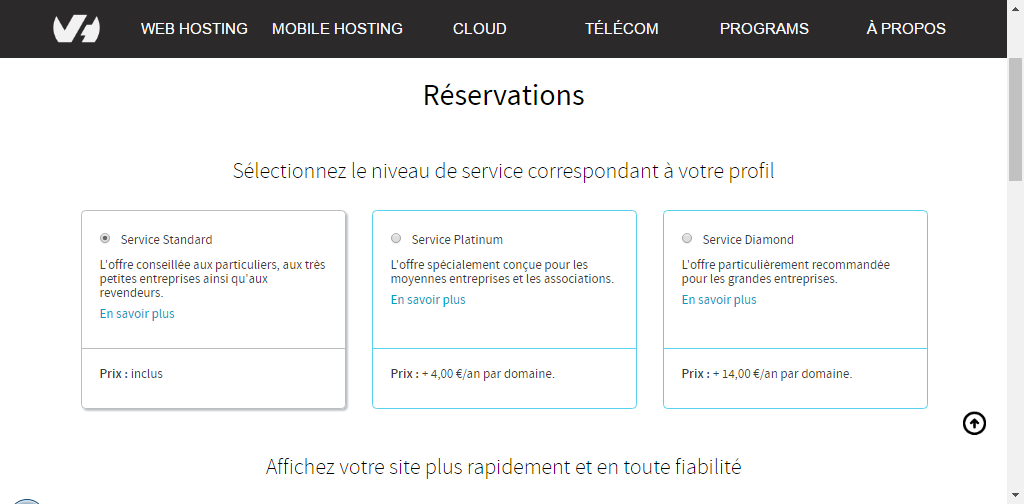Click the Service Diamond price section
This screenshot has width=1024, height=504.
click(x=795, y=378)
